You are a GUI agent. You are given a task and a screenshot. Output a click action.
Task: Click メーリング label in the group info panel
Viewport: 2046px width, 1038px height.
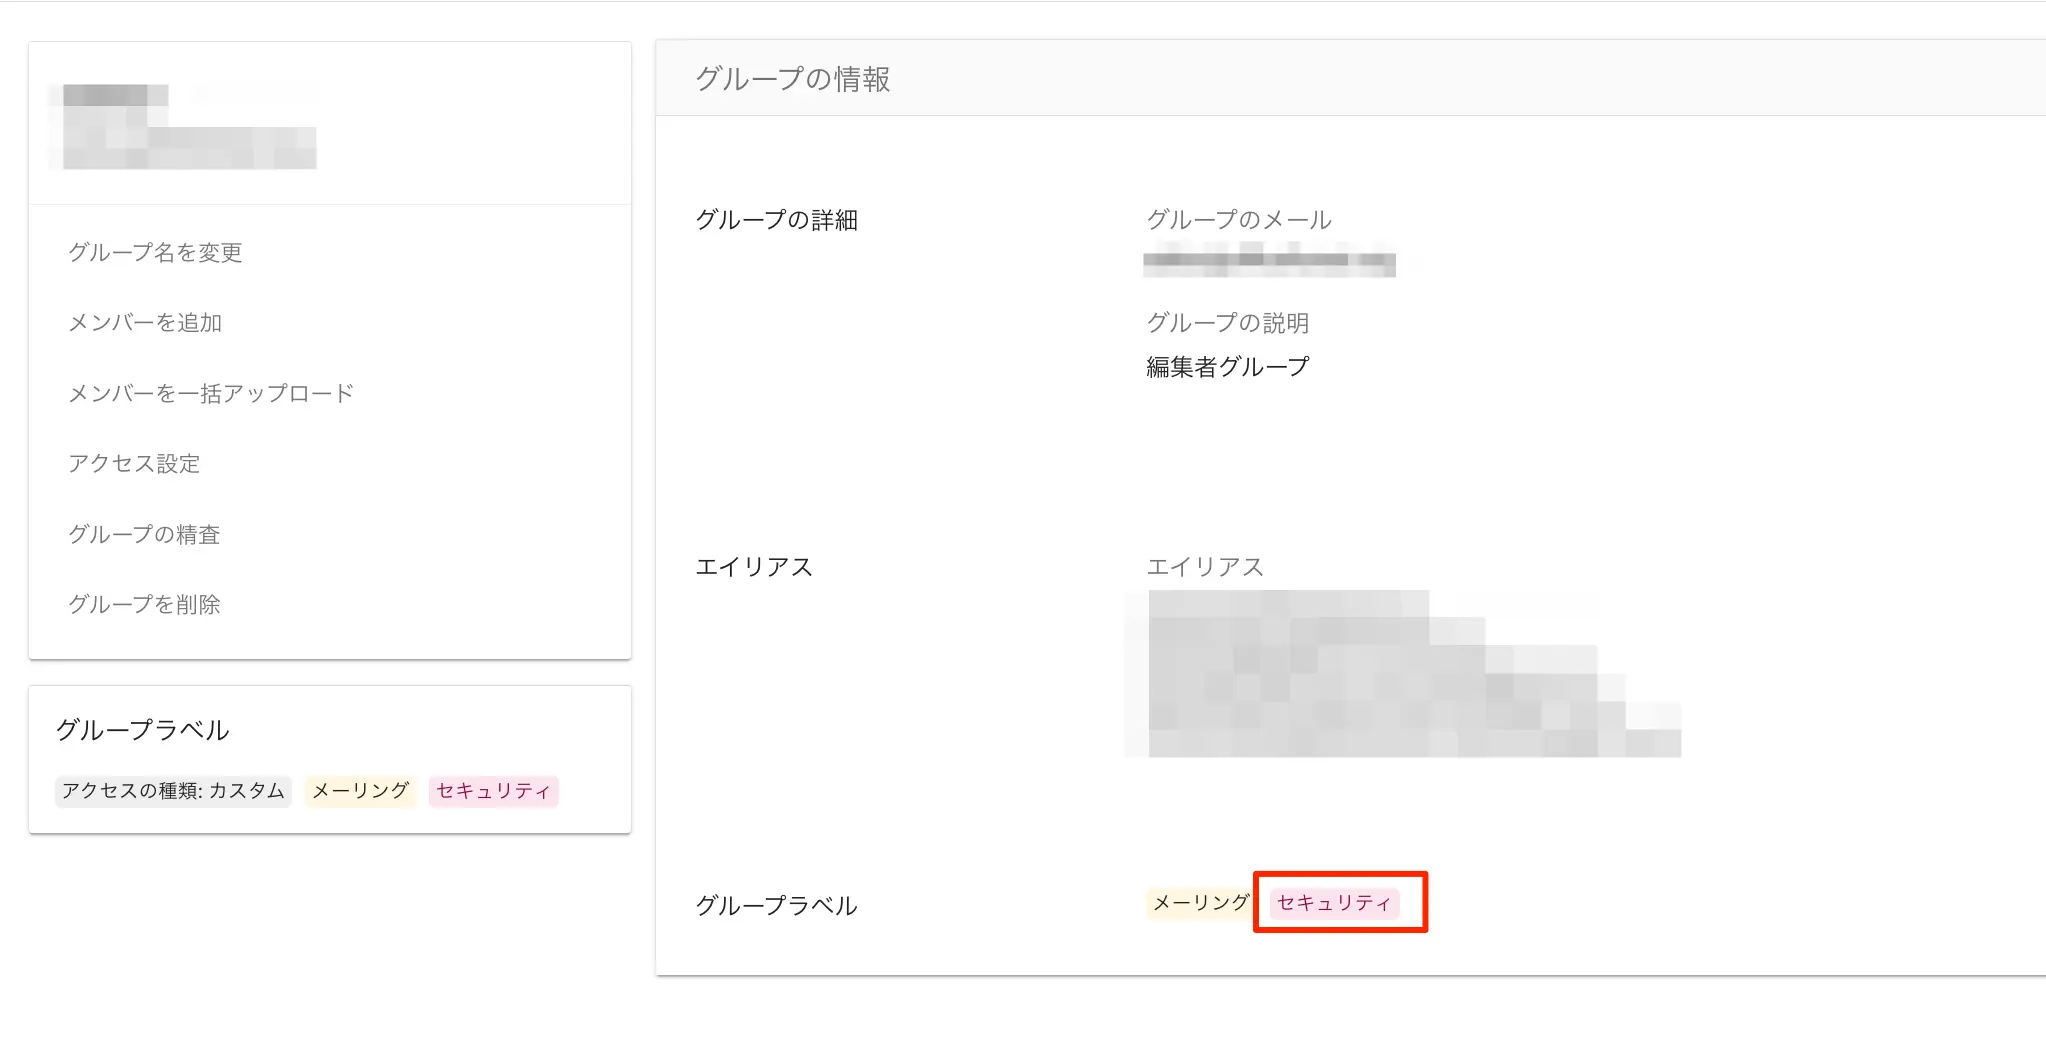(1200, 903)
